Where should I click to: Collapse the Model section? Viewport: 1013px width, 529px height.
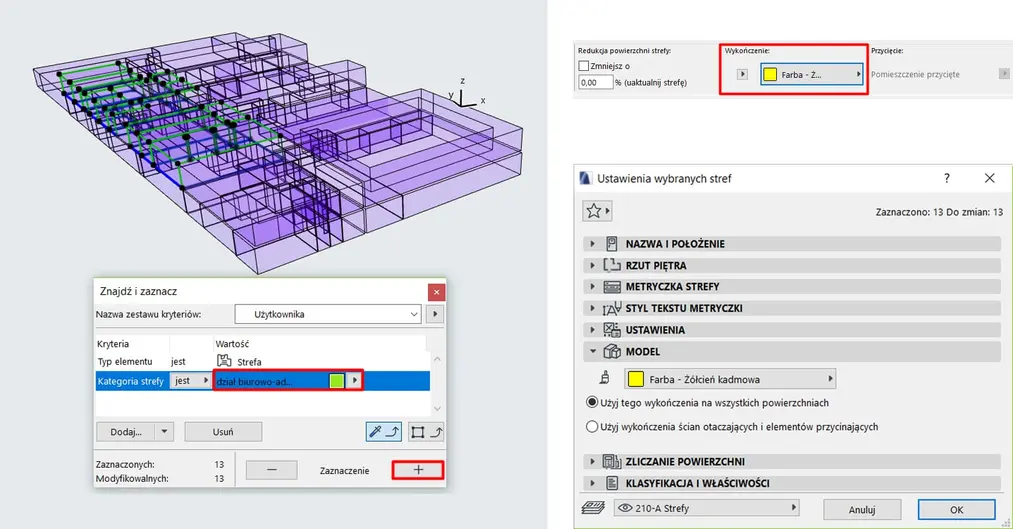pyautogui.click(x=592, y=351)
